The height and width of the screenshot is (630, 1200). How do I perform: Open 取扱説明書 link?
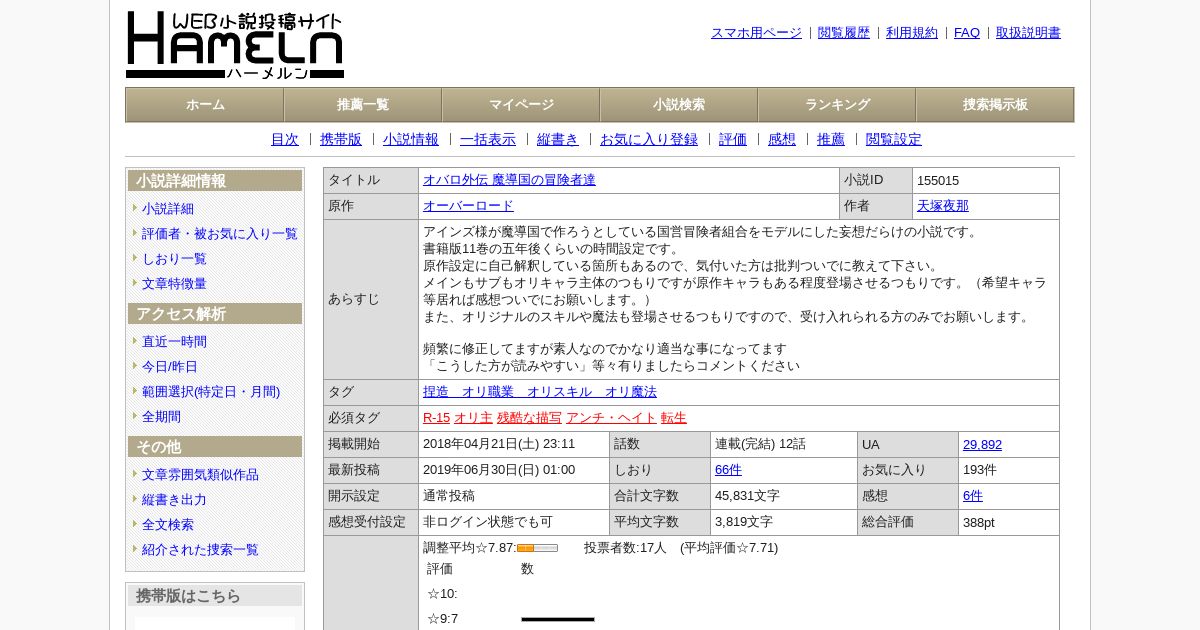pyautogui.click(x=1028, y=33)
